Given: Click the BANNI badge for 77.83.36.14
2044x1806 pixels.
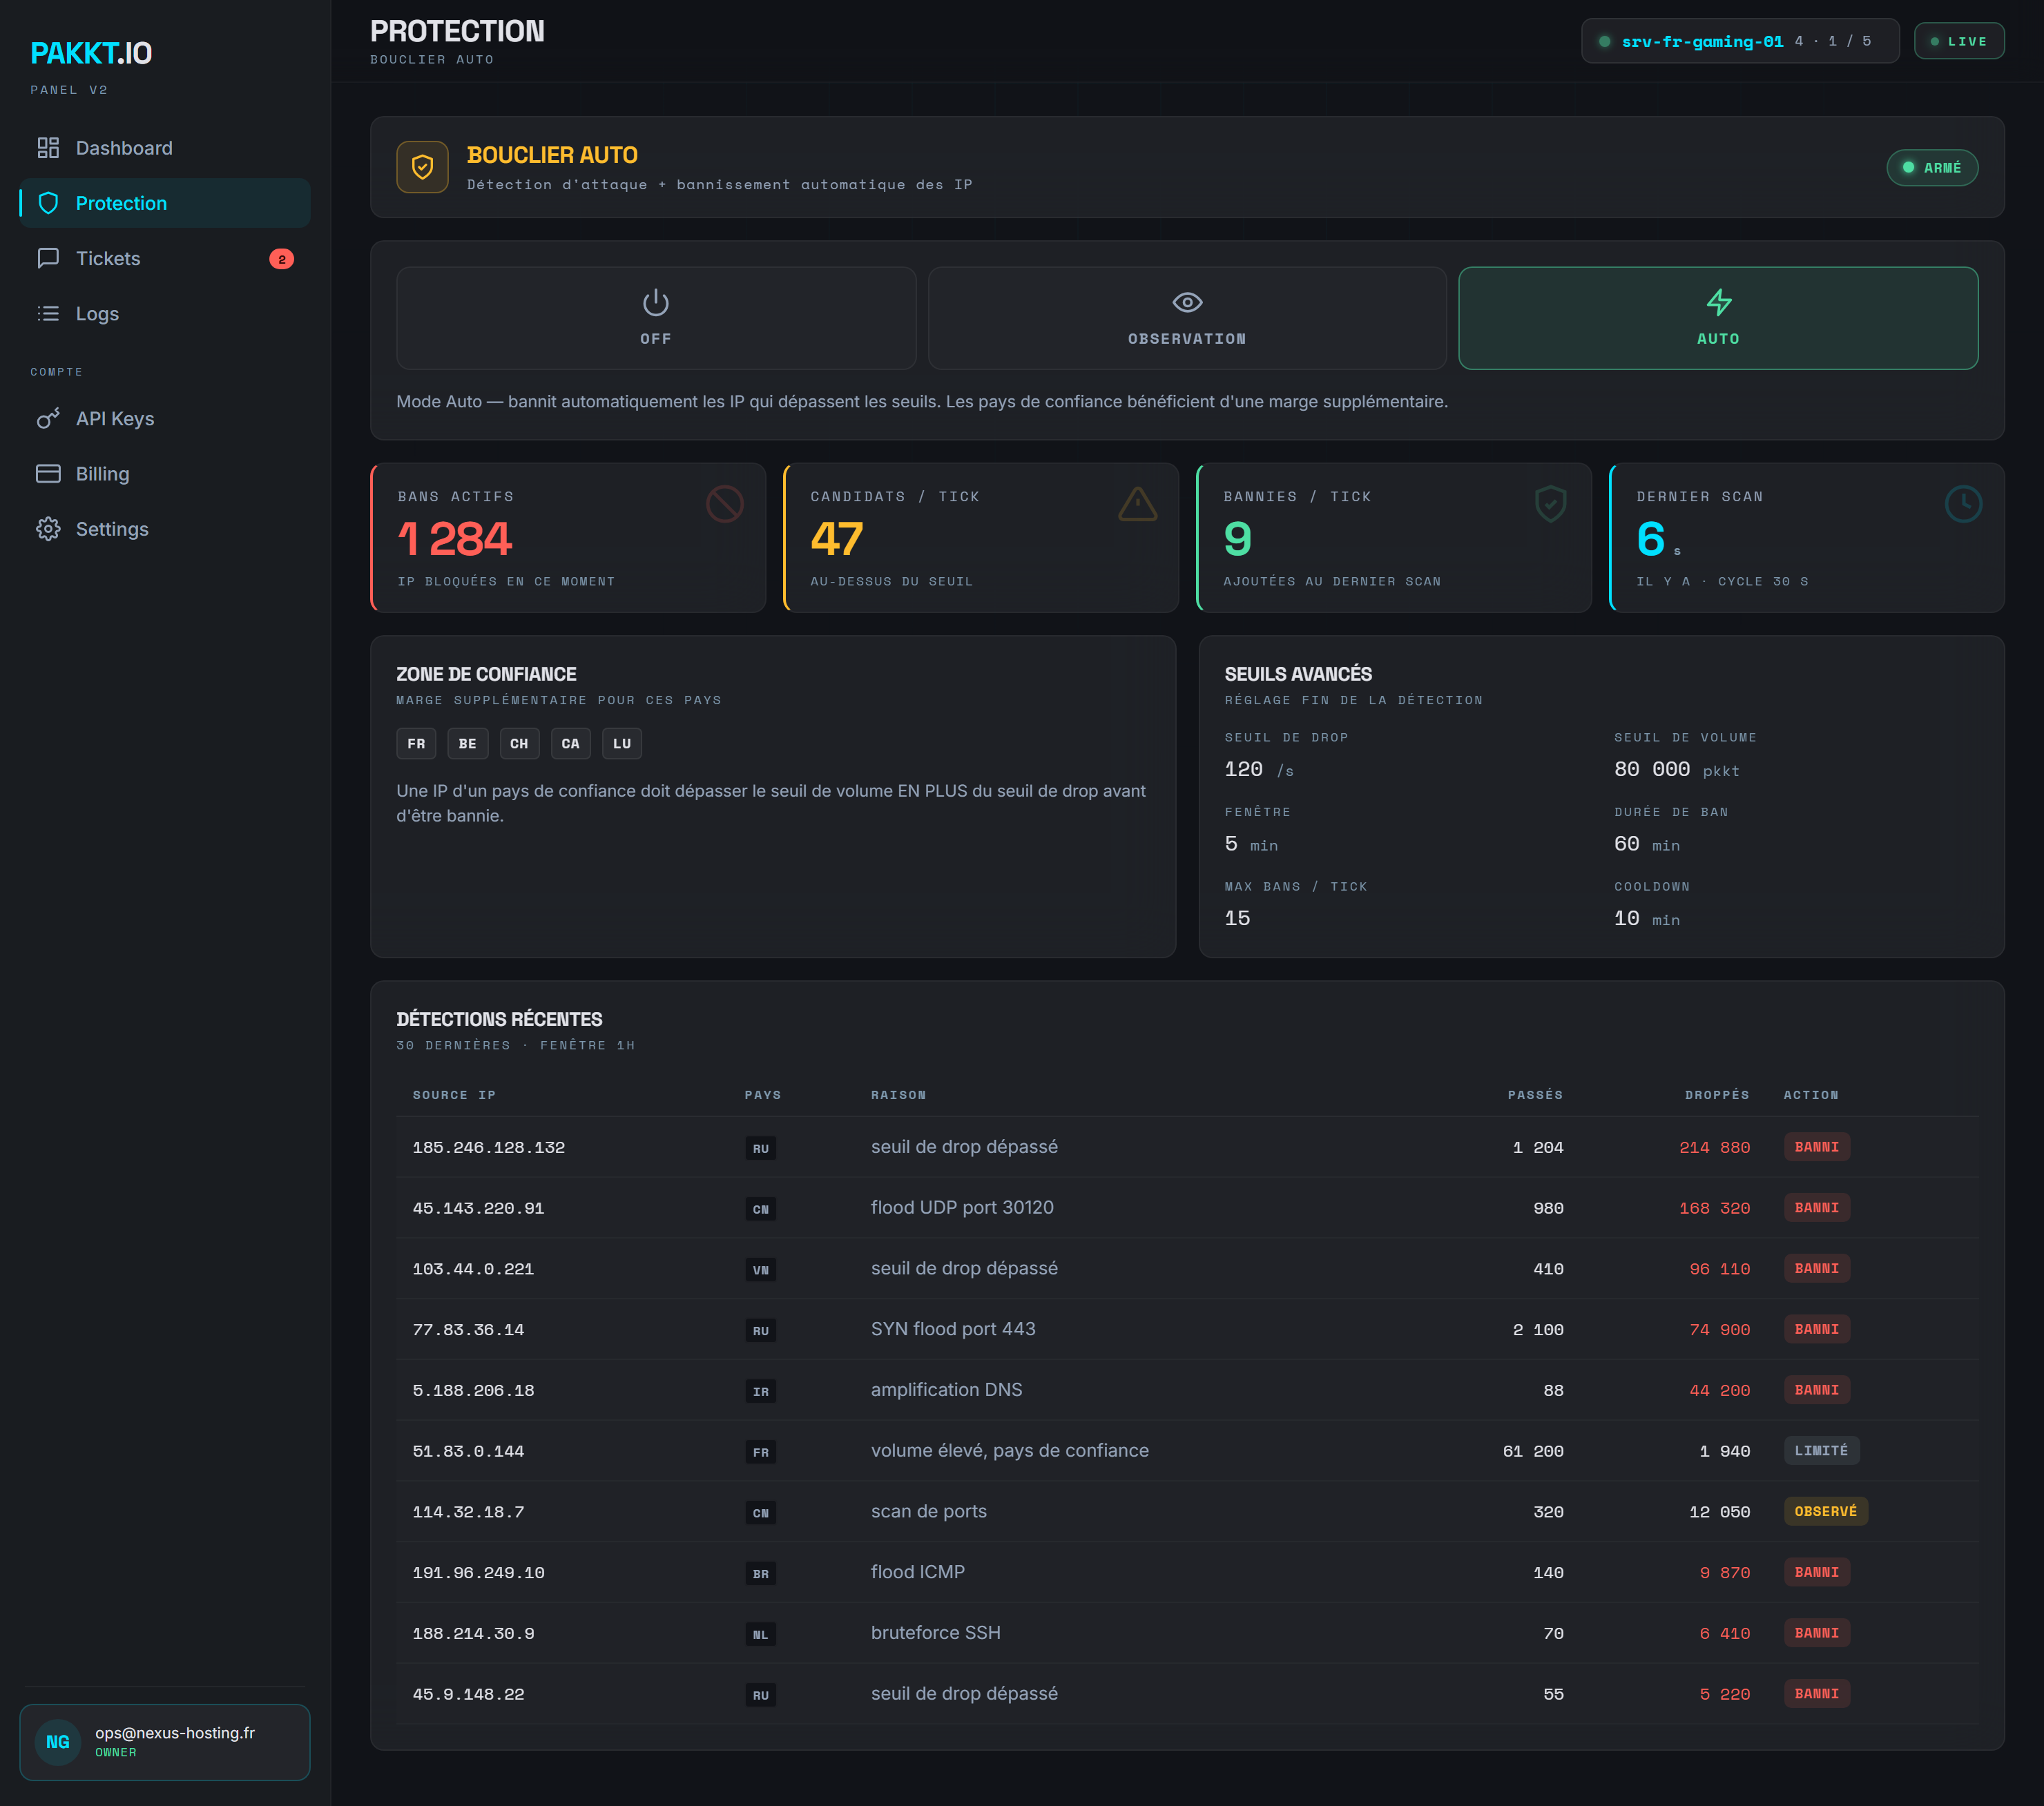Looking at the screenshot, I should [1817, 1329].
